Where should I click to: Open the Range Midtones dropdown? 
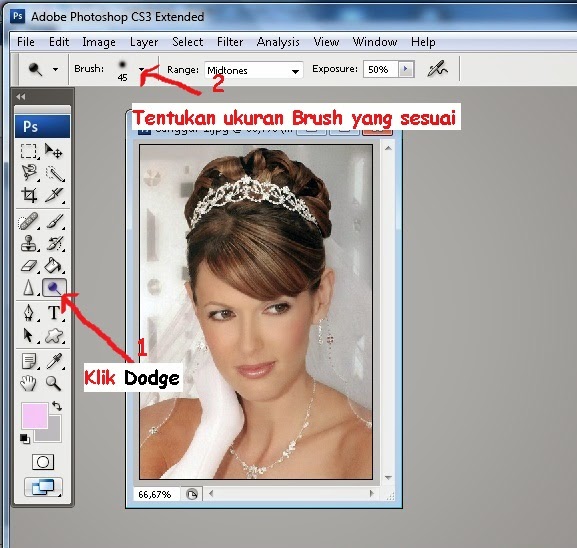click(254, 70)
